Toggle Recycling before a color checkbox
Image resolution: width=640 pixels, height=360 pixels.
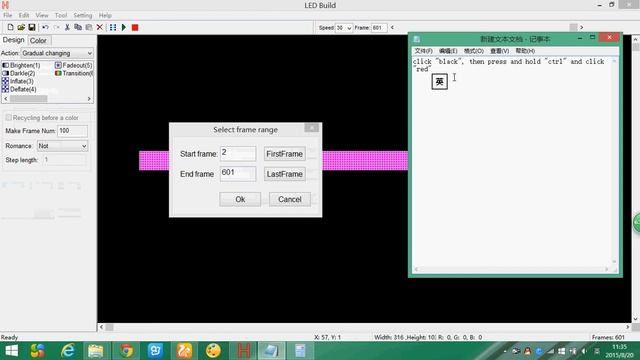pos(9,118)
